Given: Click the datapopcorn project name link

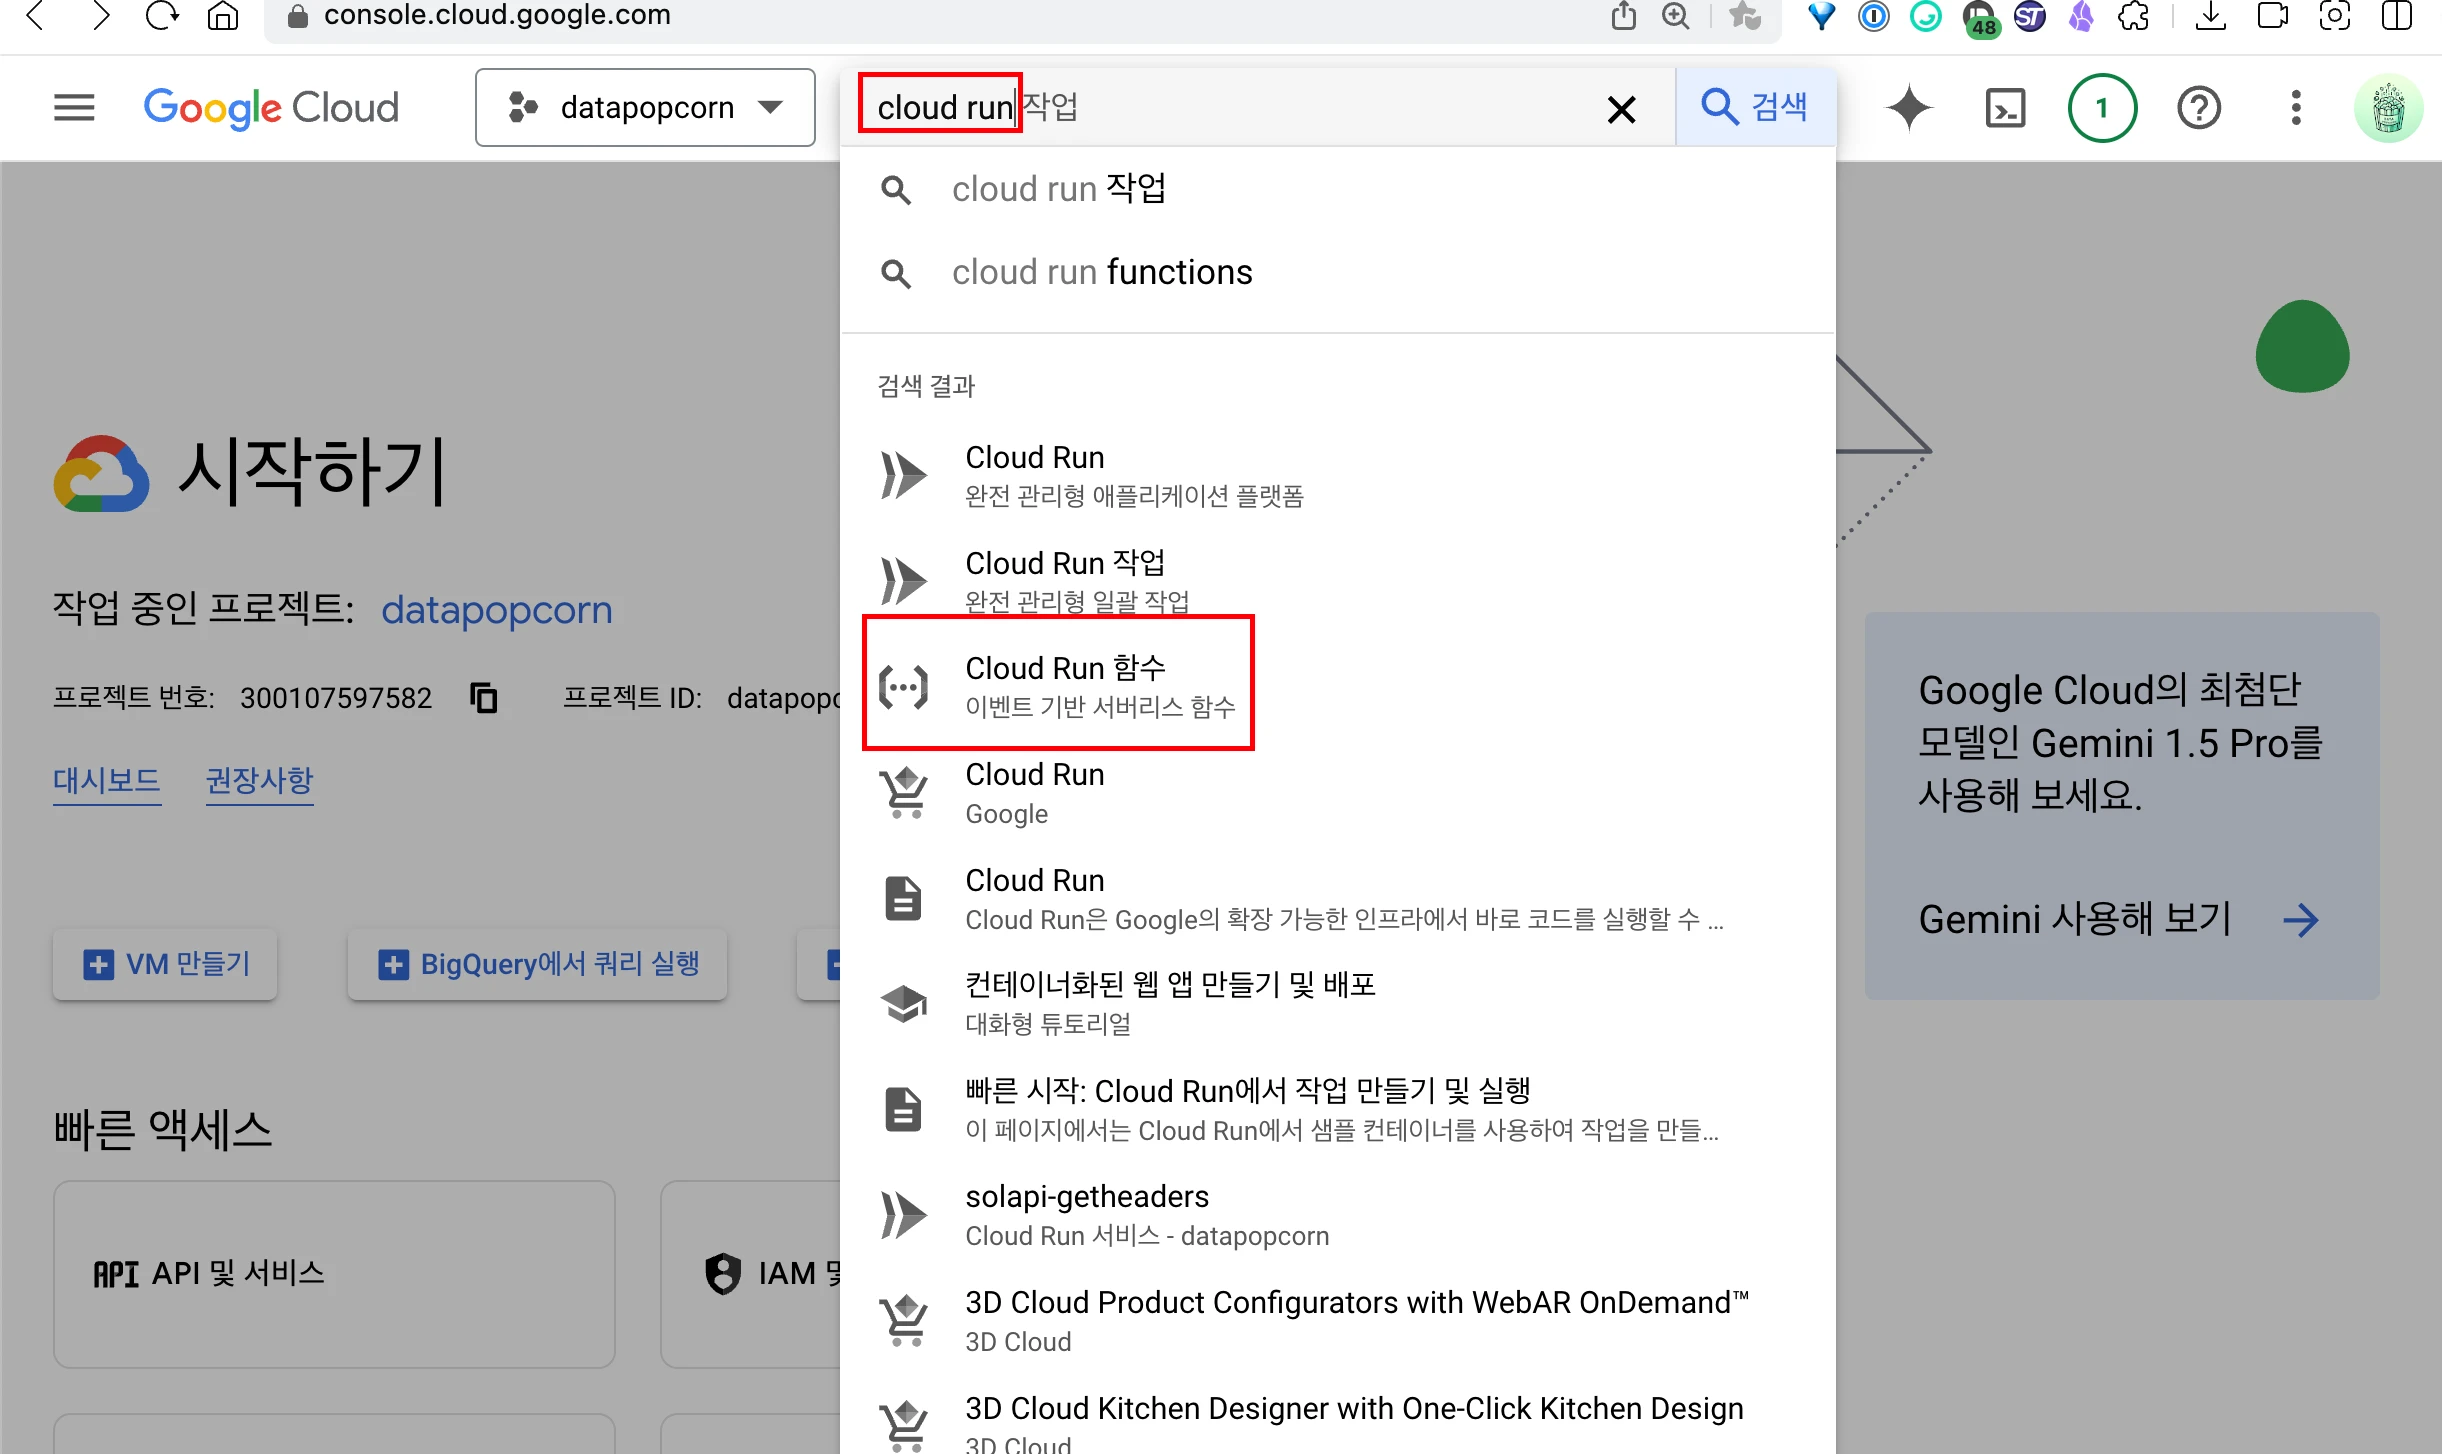Looking at the screenshot, I should tap(497, 609).
